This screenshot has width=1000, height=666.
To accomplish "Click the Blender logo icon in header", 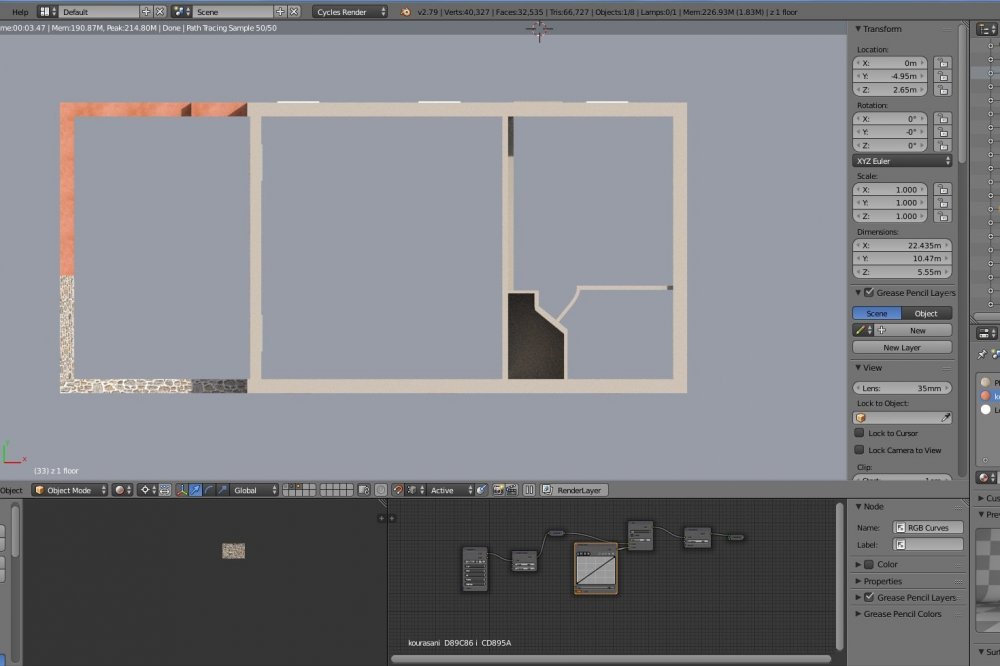I will (x=405, y=12).
